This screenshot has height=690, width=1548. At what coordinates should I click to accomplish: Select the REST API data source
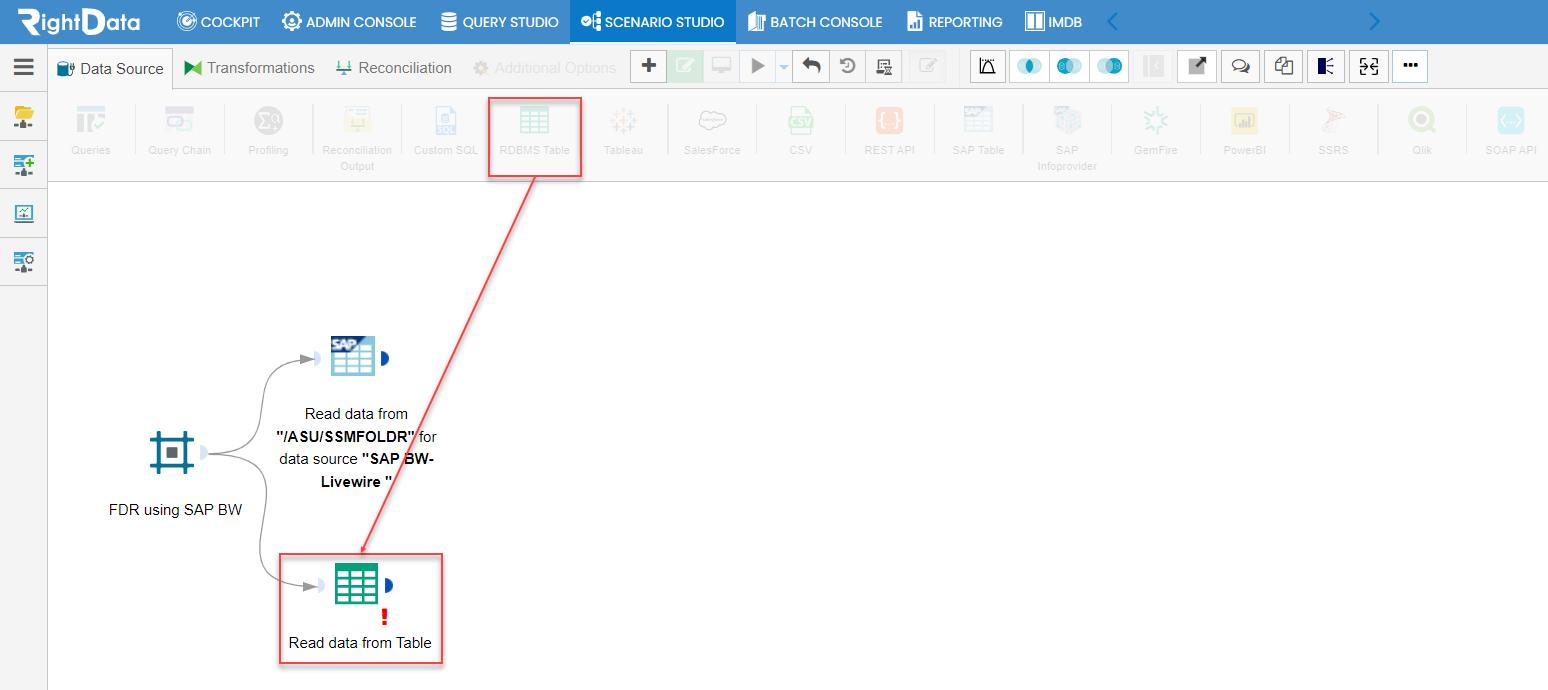tap(889, 130)
